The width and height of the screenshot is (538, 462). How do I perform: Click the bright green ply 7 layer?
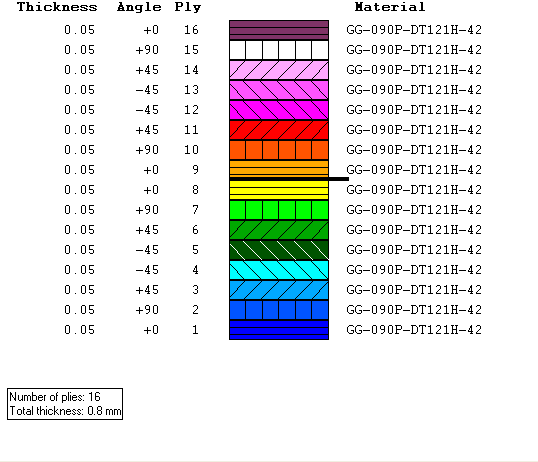pyautogui.click(x=279, y=210)
